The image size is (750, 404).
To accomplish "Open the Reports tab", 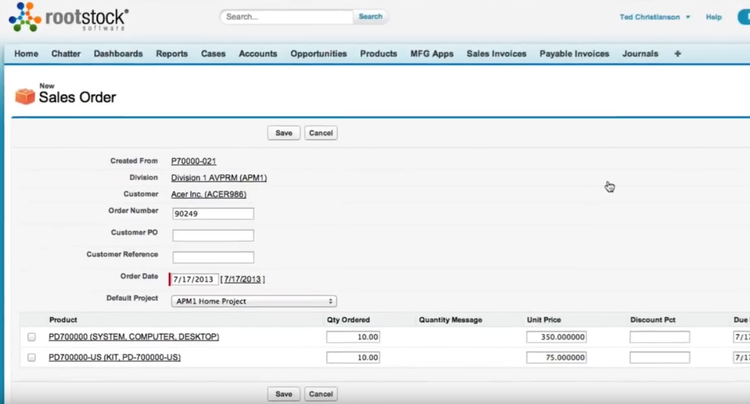I will (172, 54).
